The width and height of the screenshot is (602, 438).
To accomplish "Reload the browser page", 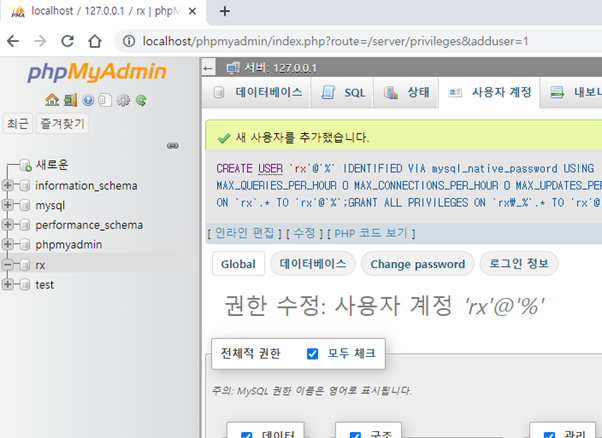I will (x=68, y=41).
